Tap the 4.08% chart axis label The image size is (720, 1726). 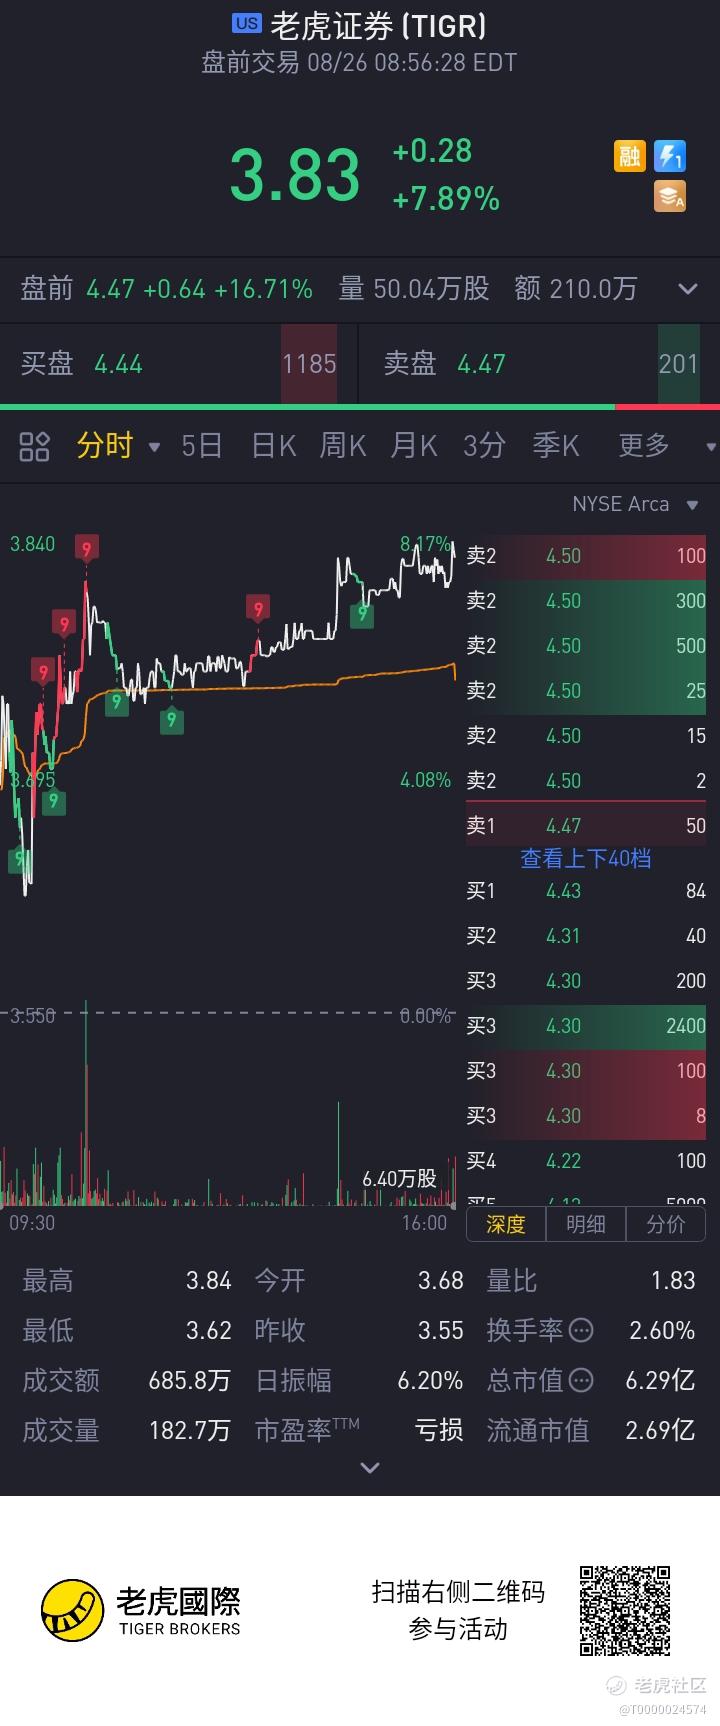(x=425, y=780)
